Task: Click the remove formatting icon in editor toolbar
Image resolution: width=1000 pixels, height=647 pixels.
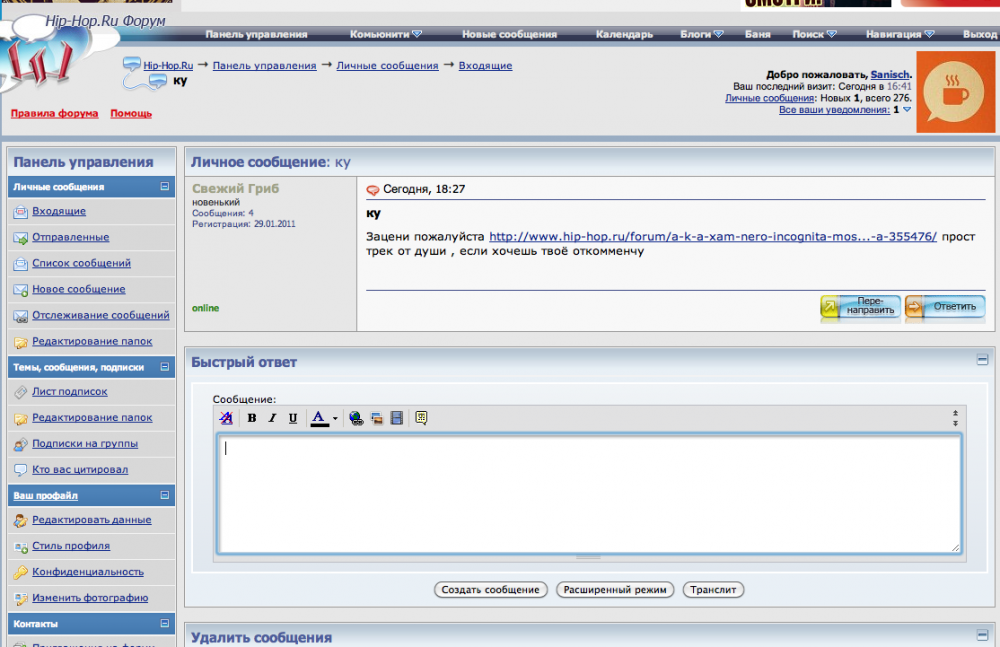Action: click(226, 418)
